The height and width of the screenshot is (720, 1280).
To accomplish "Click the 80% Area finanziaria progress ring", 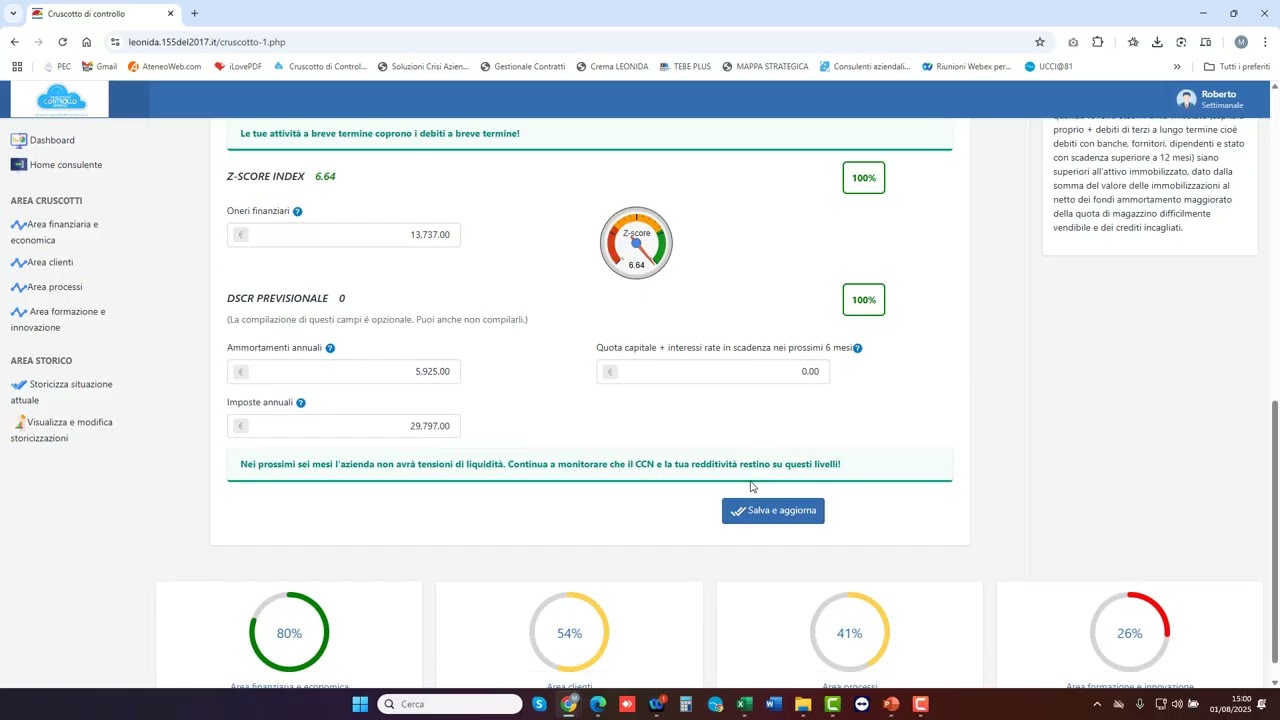I will (x=289, y=633).
